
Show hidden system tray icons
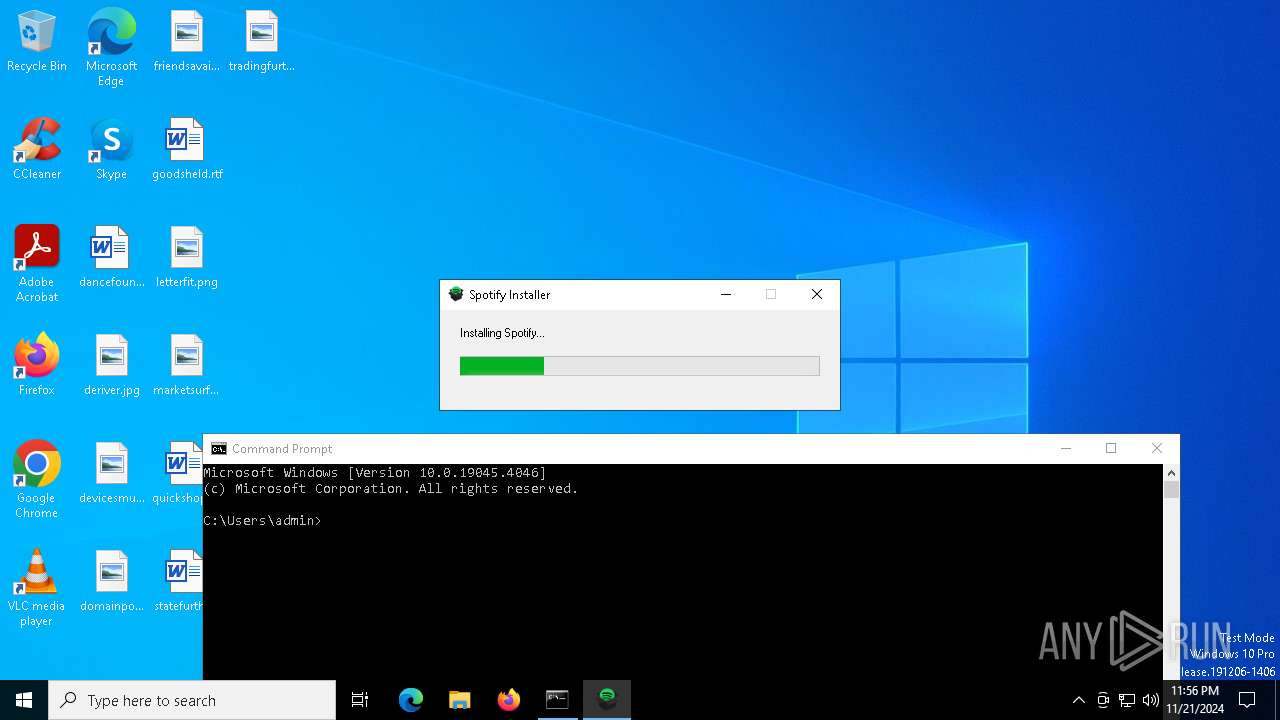1078,700
